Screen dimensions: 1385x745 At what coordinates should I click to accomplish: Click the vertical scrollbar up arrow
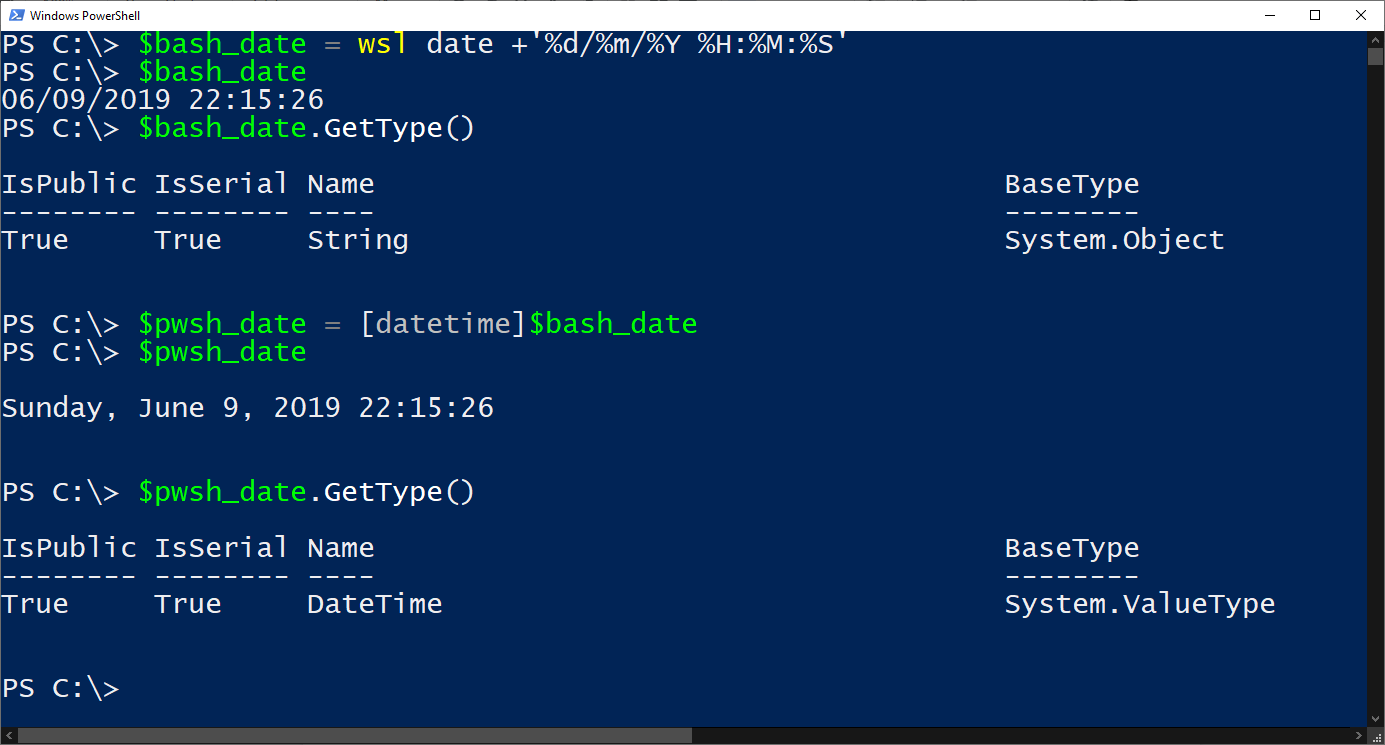coord(1375,42)
